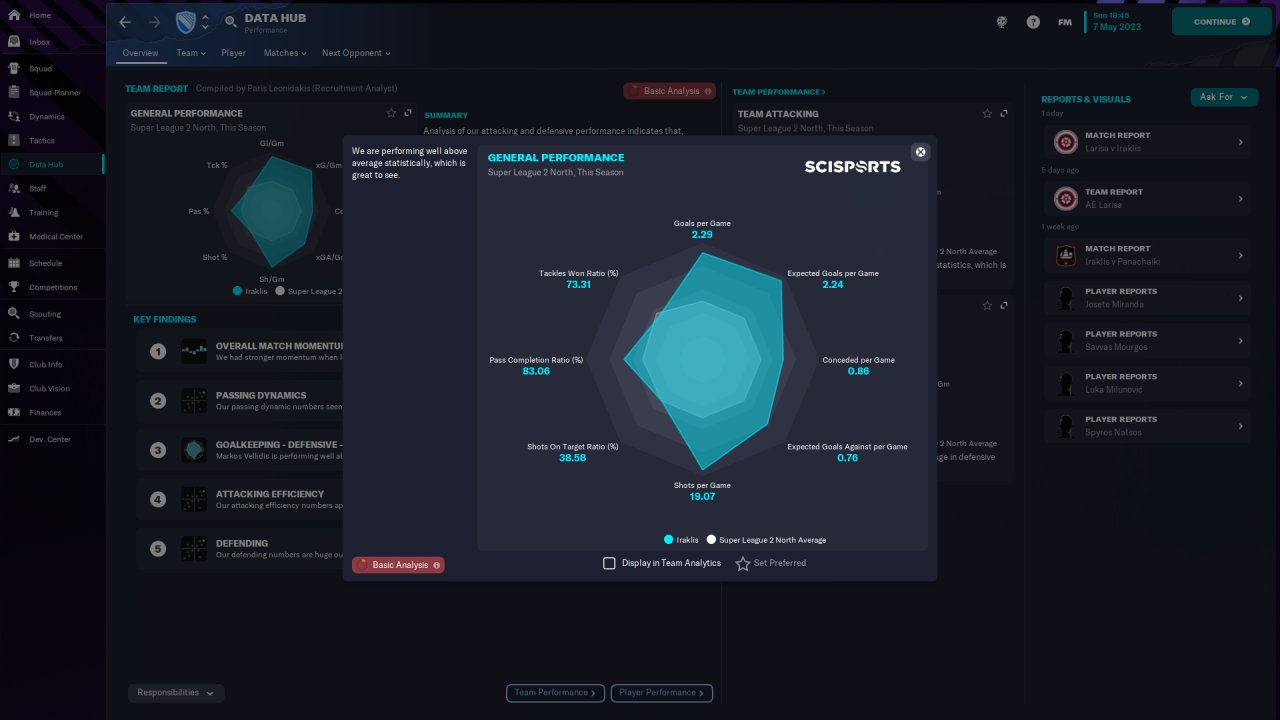Expand the background General Performance panel
1280x720 pixels.
point(408,114)
